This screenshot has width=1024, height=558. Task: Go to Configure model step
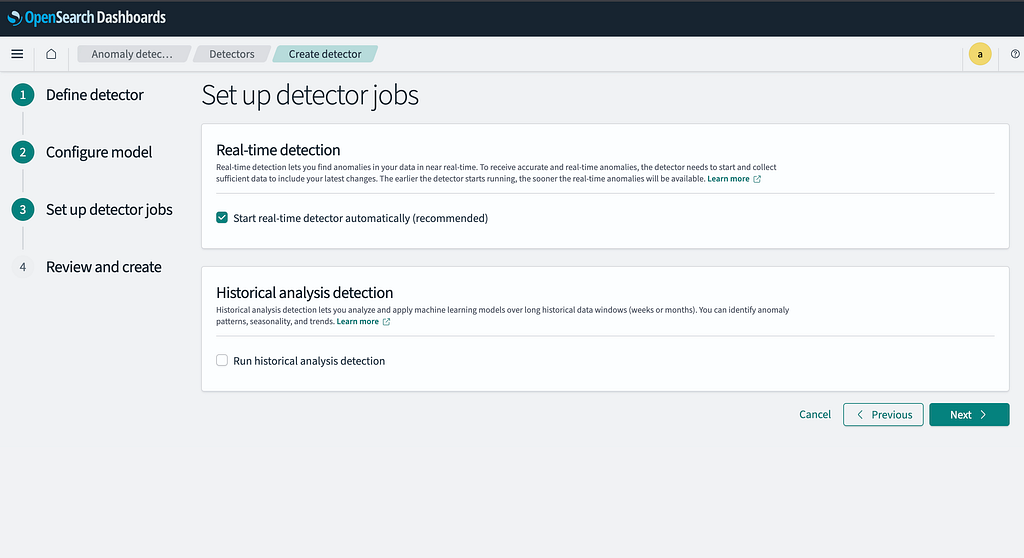coord(99,152)
